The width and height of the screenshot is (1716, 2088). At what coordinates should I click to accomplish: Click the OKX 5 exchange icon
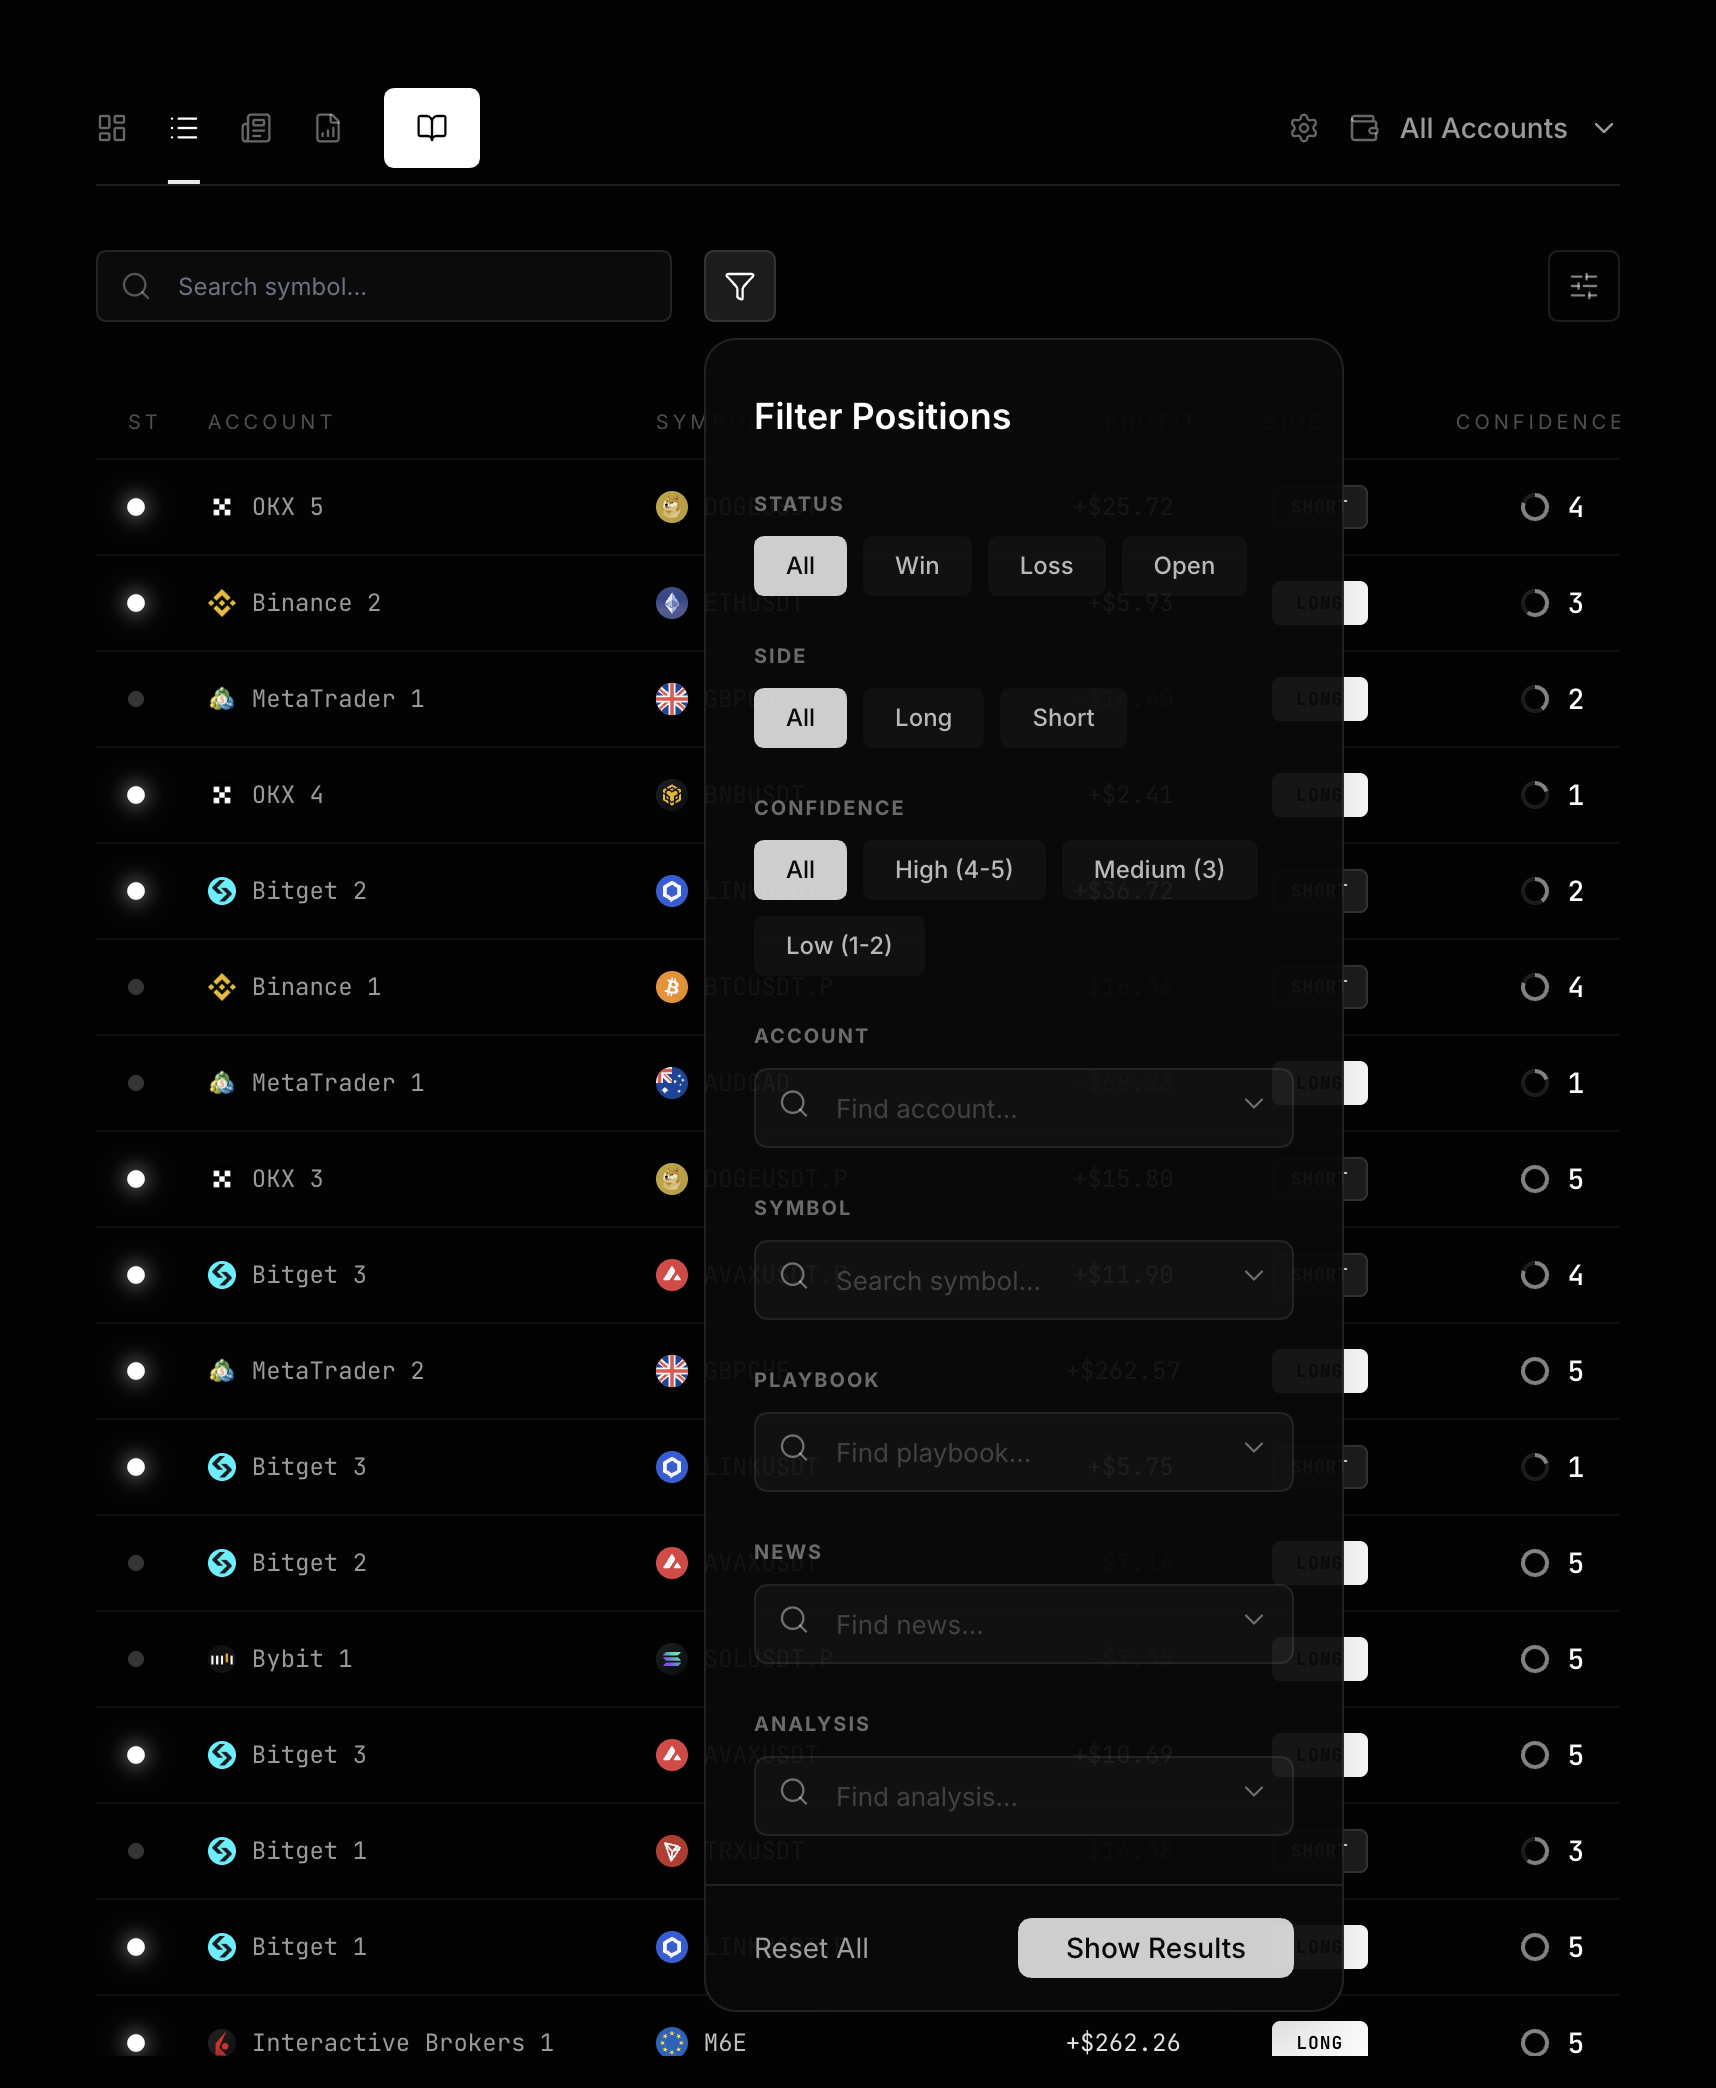coord(222,507)
